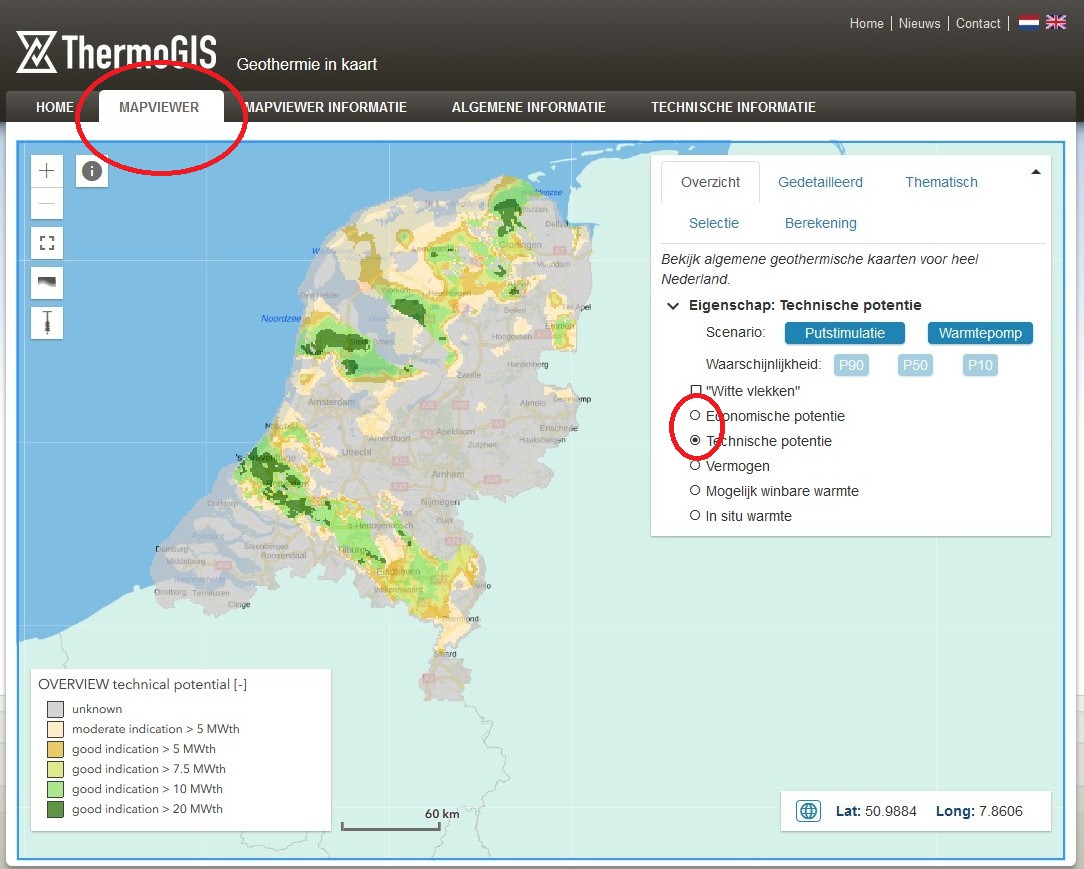
Task: Collapse the Eigenschap section chevron
Action: click(x=674, y=306)
